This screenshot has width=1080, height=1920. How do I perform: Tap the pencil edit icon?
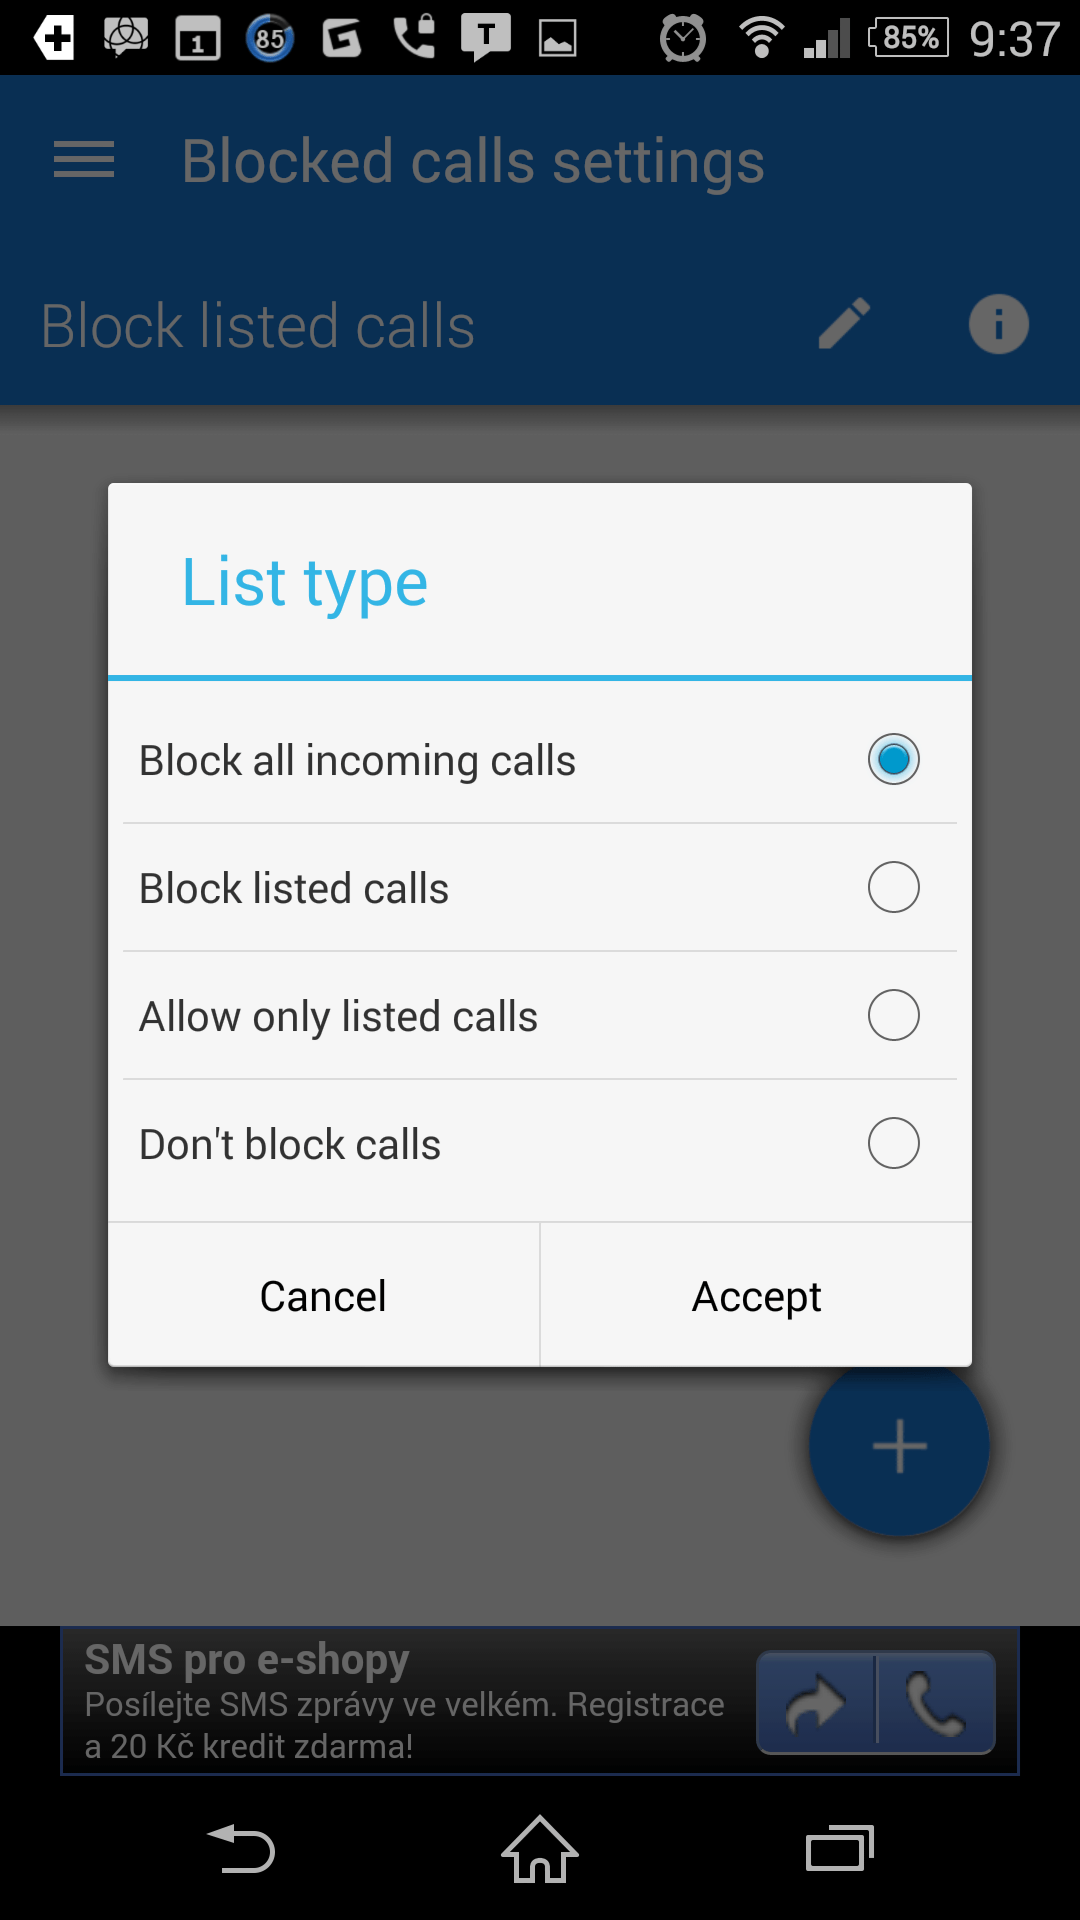pyautogui.click(x=844, y=323)
